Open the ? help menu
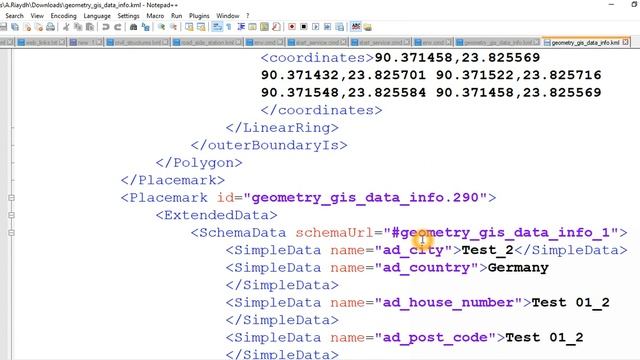 (x=247, y=16)
